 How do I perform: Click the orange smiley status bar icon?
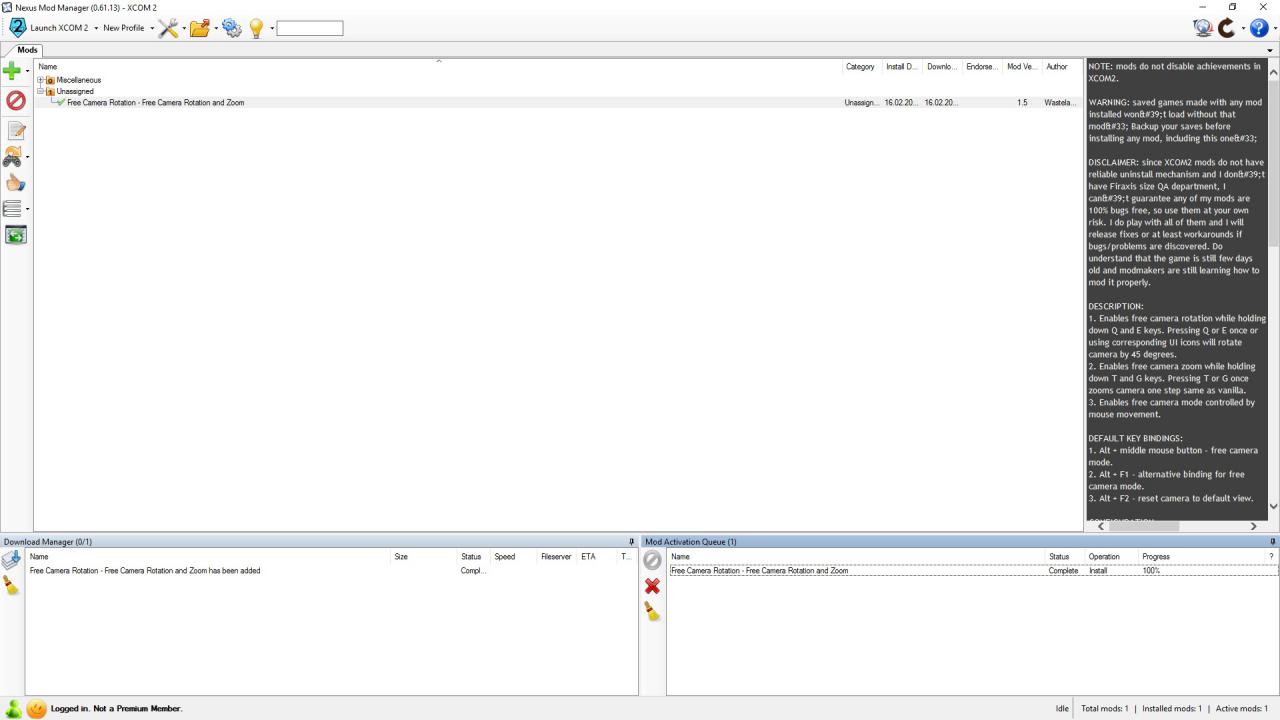pos(37,708)
